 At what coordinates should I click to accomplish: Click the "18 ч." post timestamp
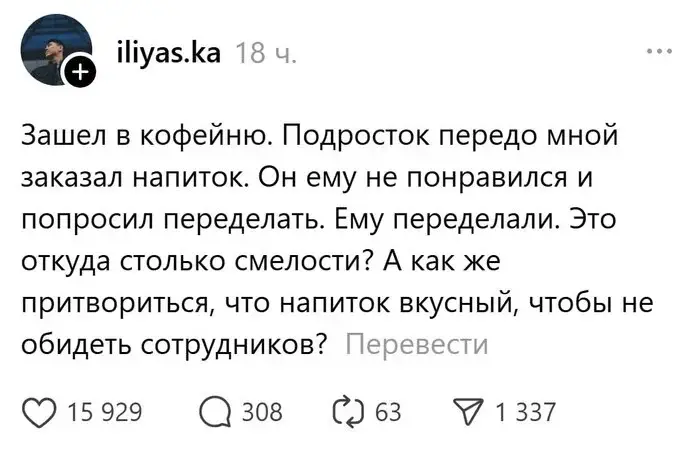pos(264,51)
